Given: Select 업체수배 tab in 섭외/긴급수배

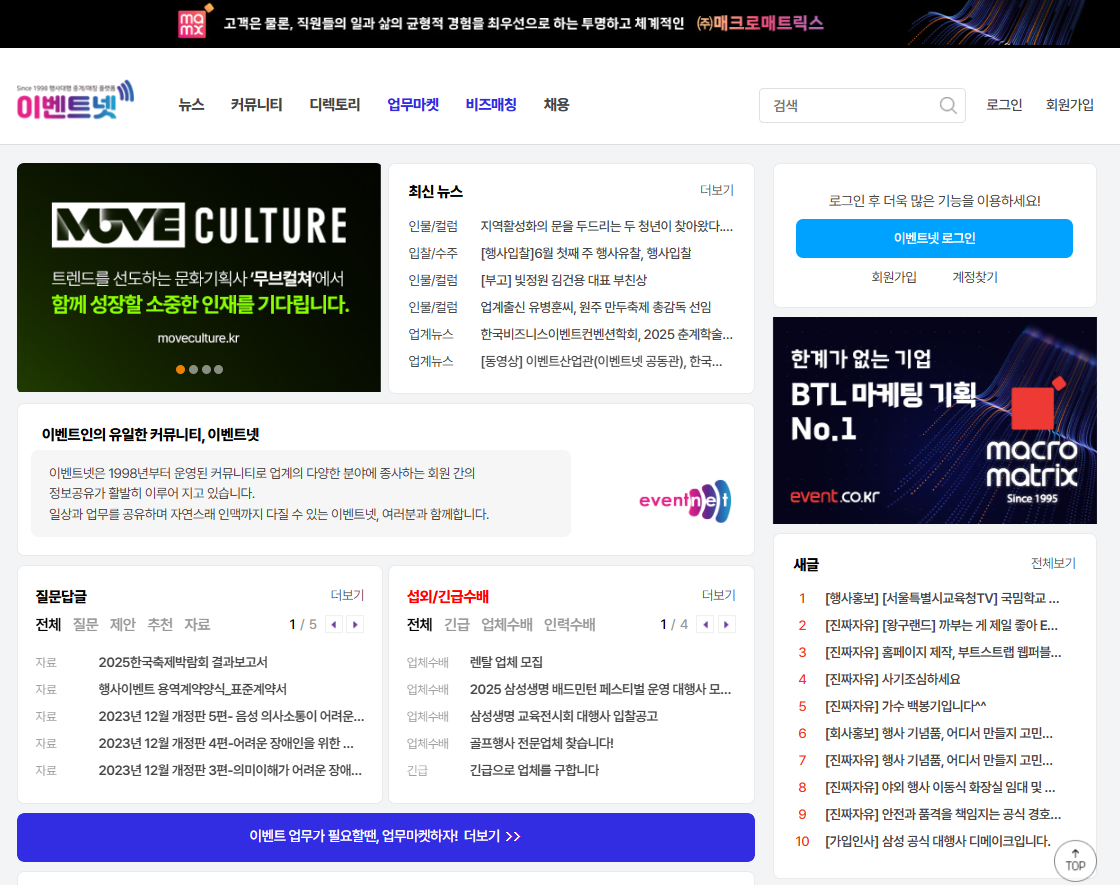Looking at the screenshot, I should click(x=506, y=624).
